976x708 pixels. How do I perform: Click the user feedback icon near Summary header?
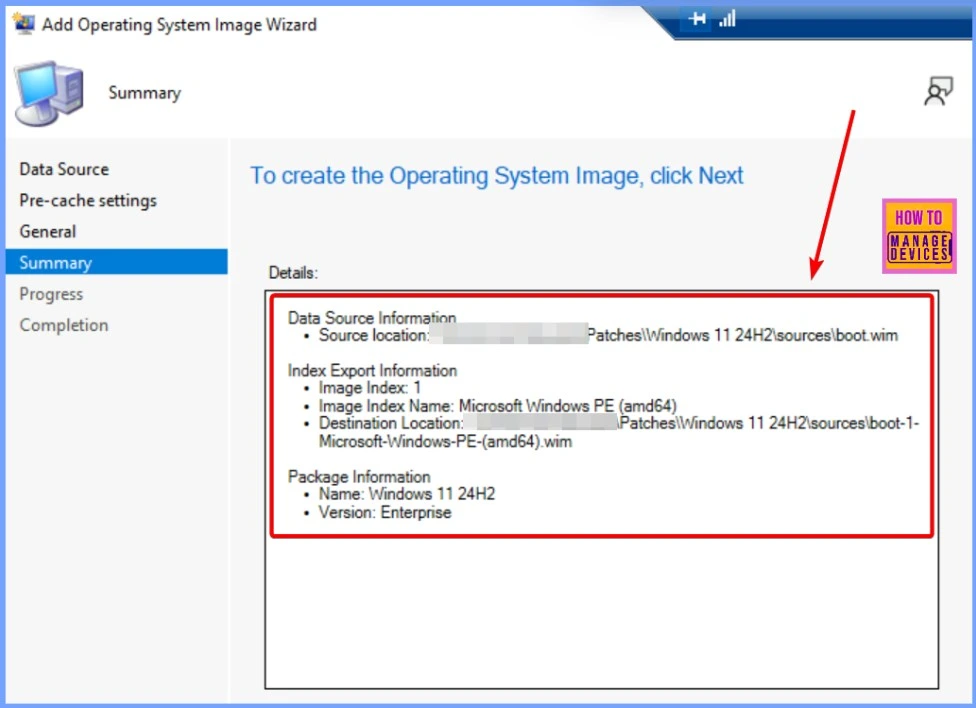point(939,91)
